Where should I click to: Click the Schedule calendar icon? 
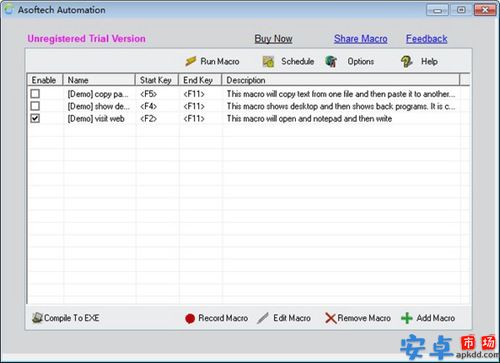pyautogui.click(x=268, y=61)
